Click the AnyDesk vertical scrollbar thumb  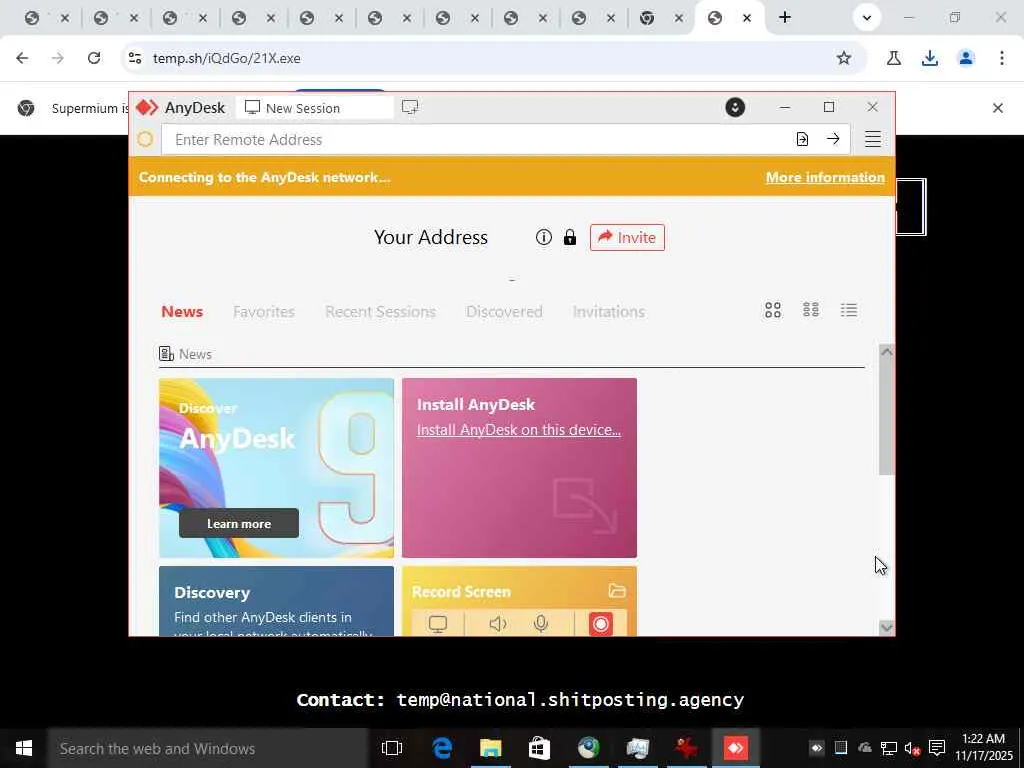[x=886, y=417]
